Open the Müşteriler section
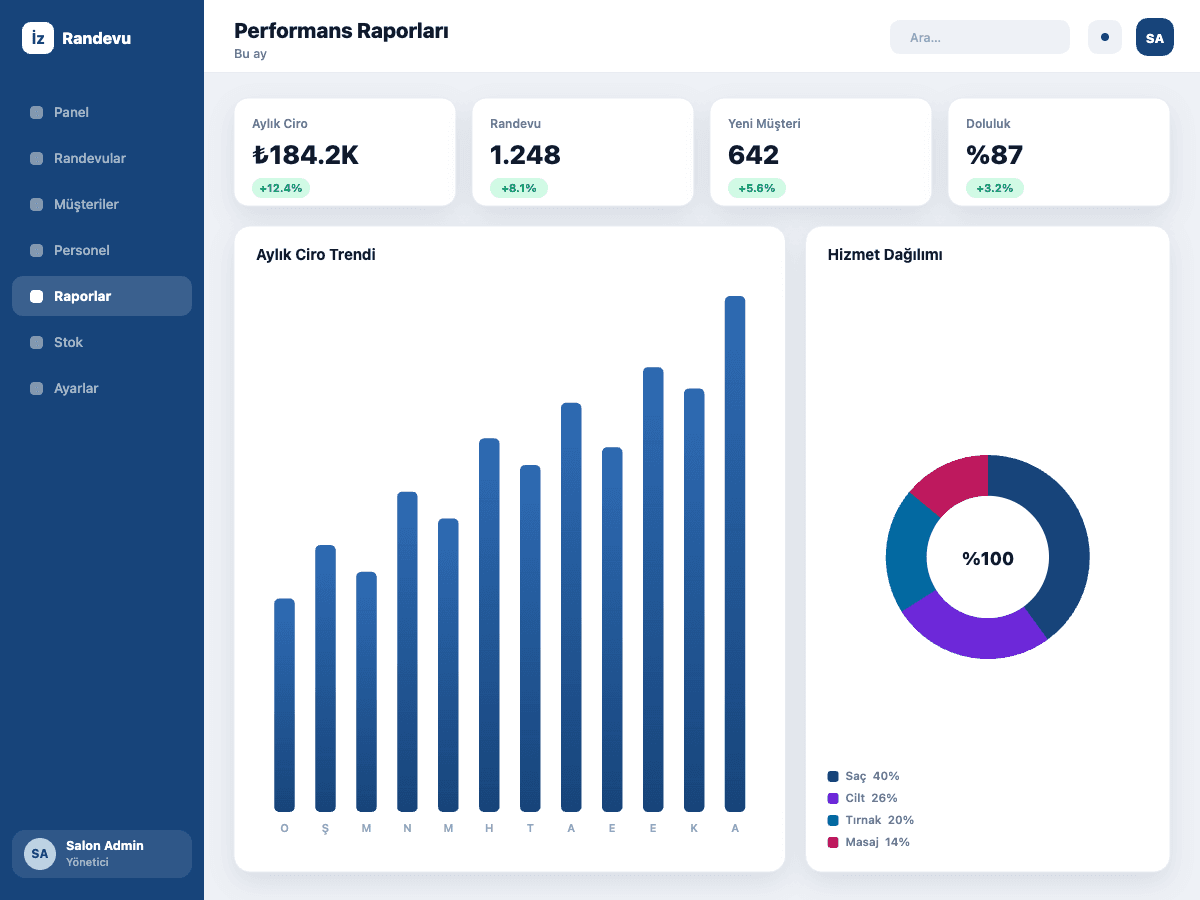 click(x=102, y=204)
